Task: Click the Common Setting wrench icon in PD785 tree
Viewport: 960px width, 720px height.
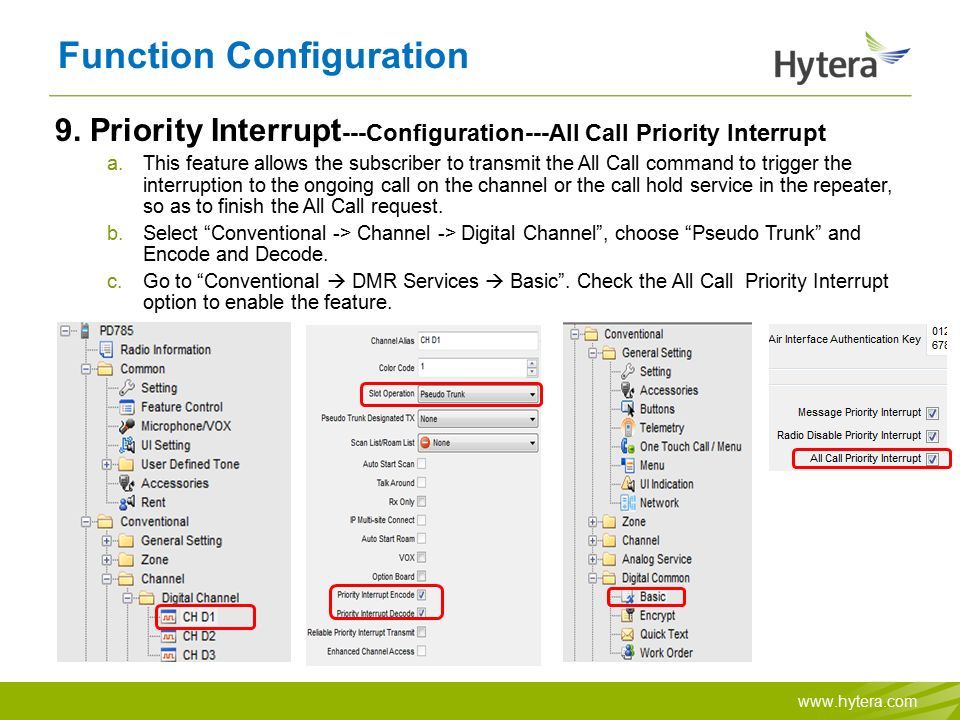Action: coord(127,388)
